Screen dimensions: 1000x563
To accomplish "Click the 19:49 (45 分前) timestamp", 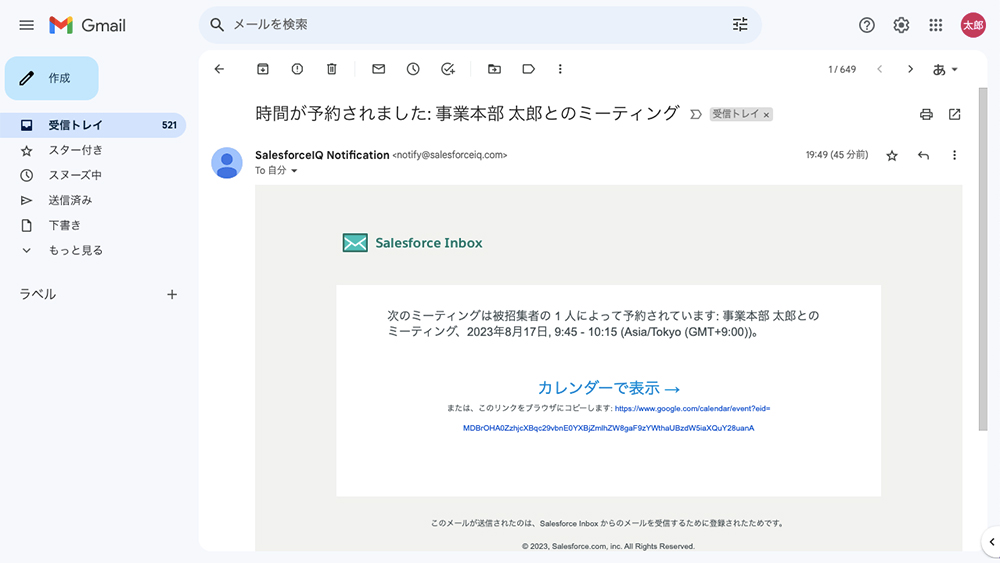I will point(837,155).
